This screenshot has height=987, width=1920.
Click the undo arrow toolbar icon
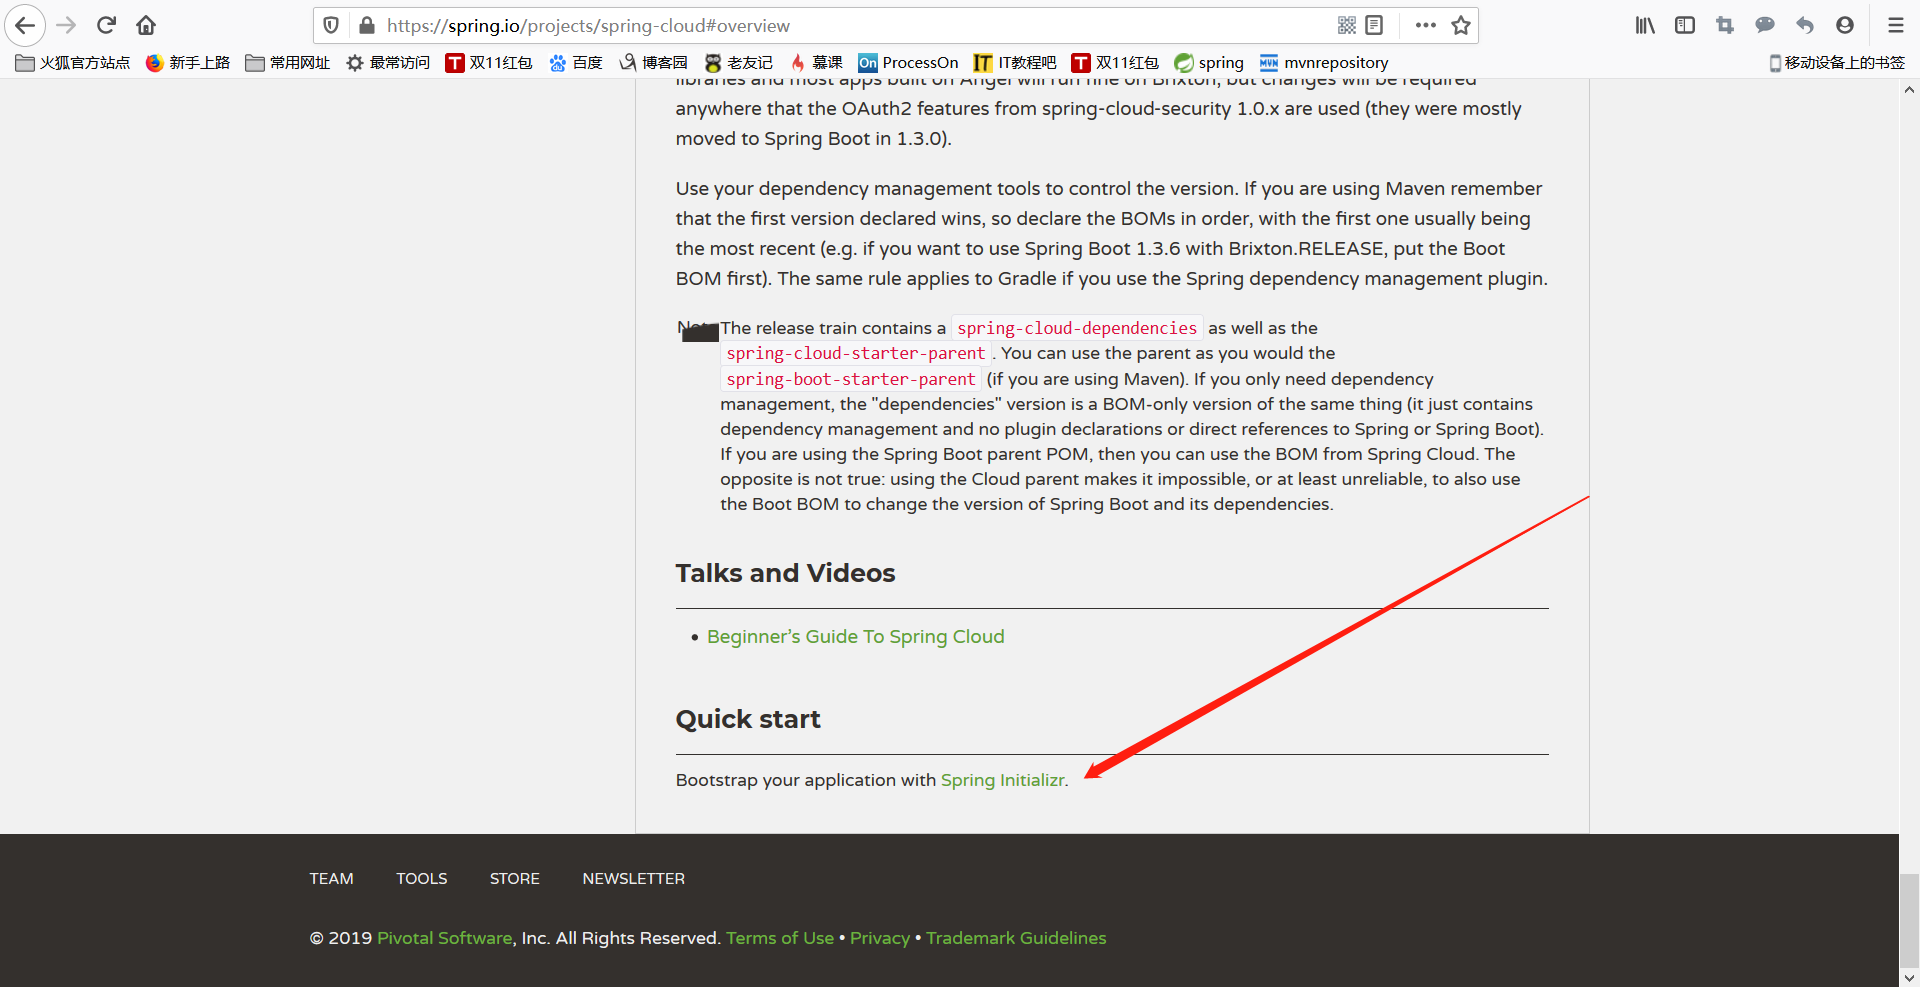[x=1805, y=25]
